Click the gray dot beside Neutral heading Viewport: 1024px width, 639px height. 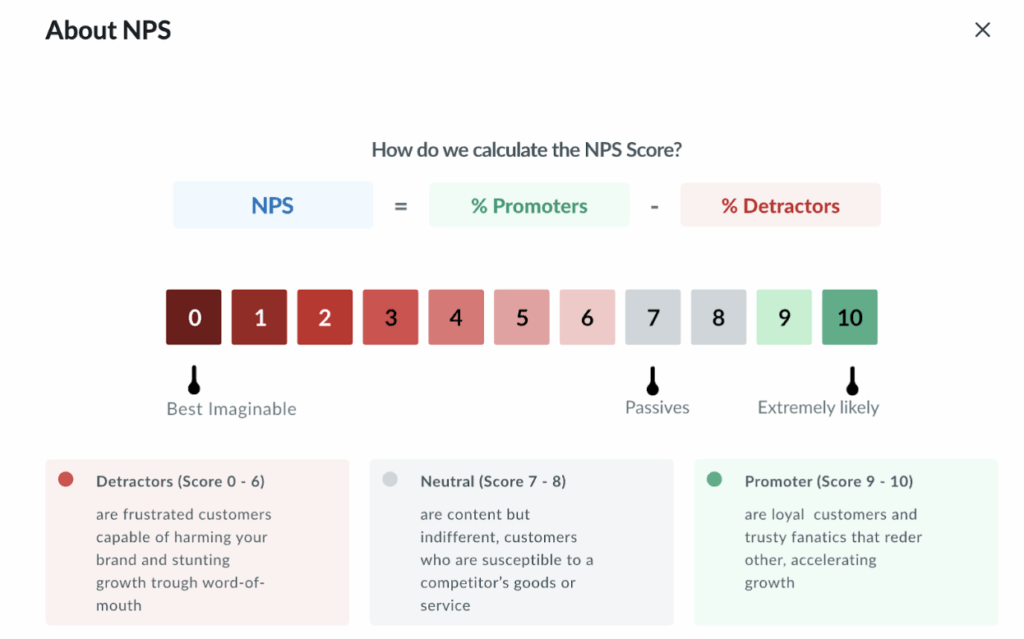click(x=390, y=480)
